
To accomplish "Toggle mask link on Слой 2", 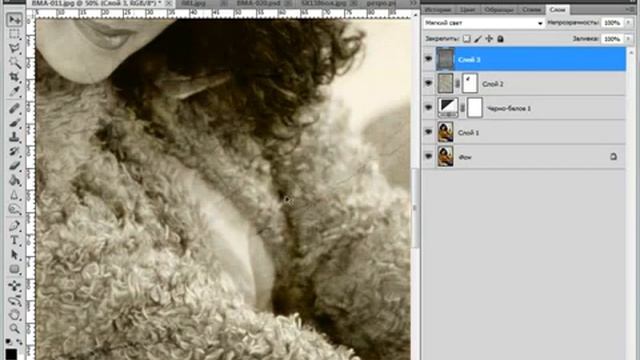I will (458, 84).
